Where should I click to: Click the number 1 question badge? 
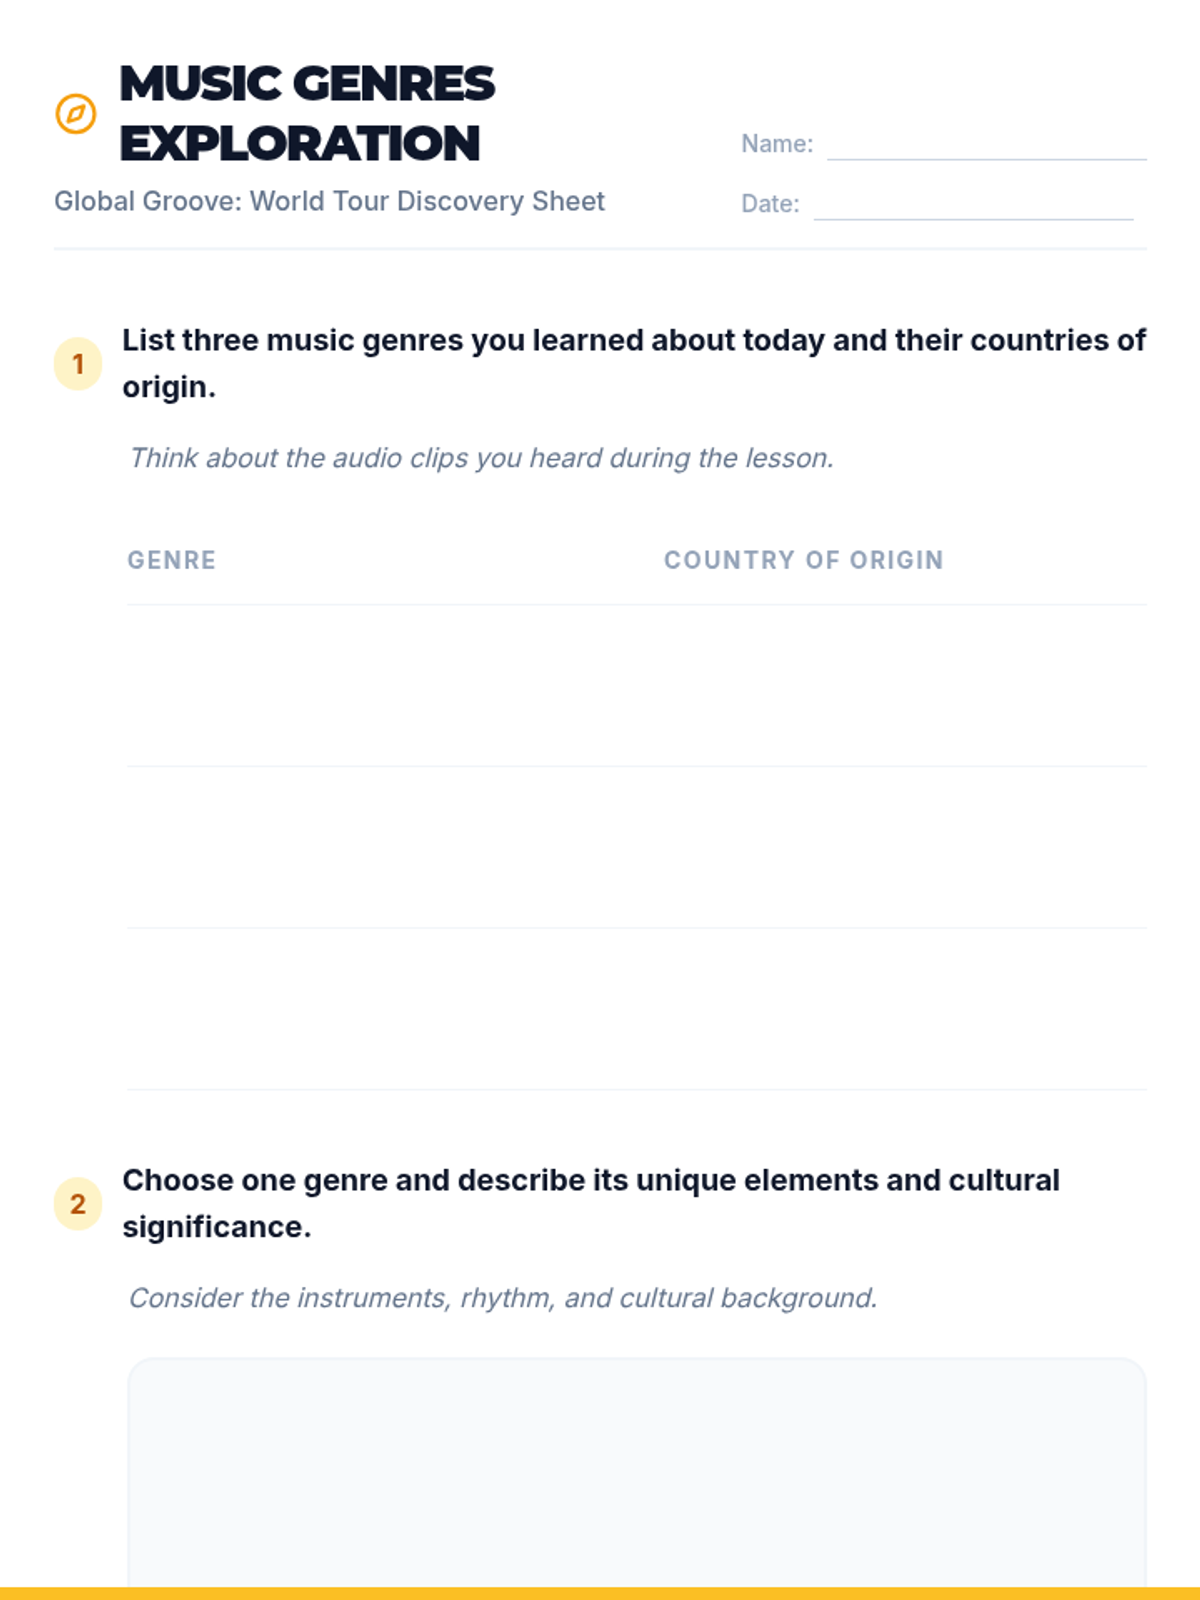(78, 364)
